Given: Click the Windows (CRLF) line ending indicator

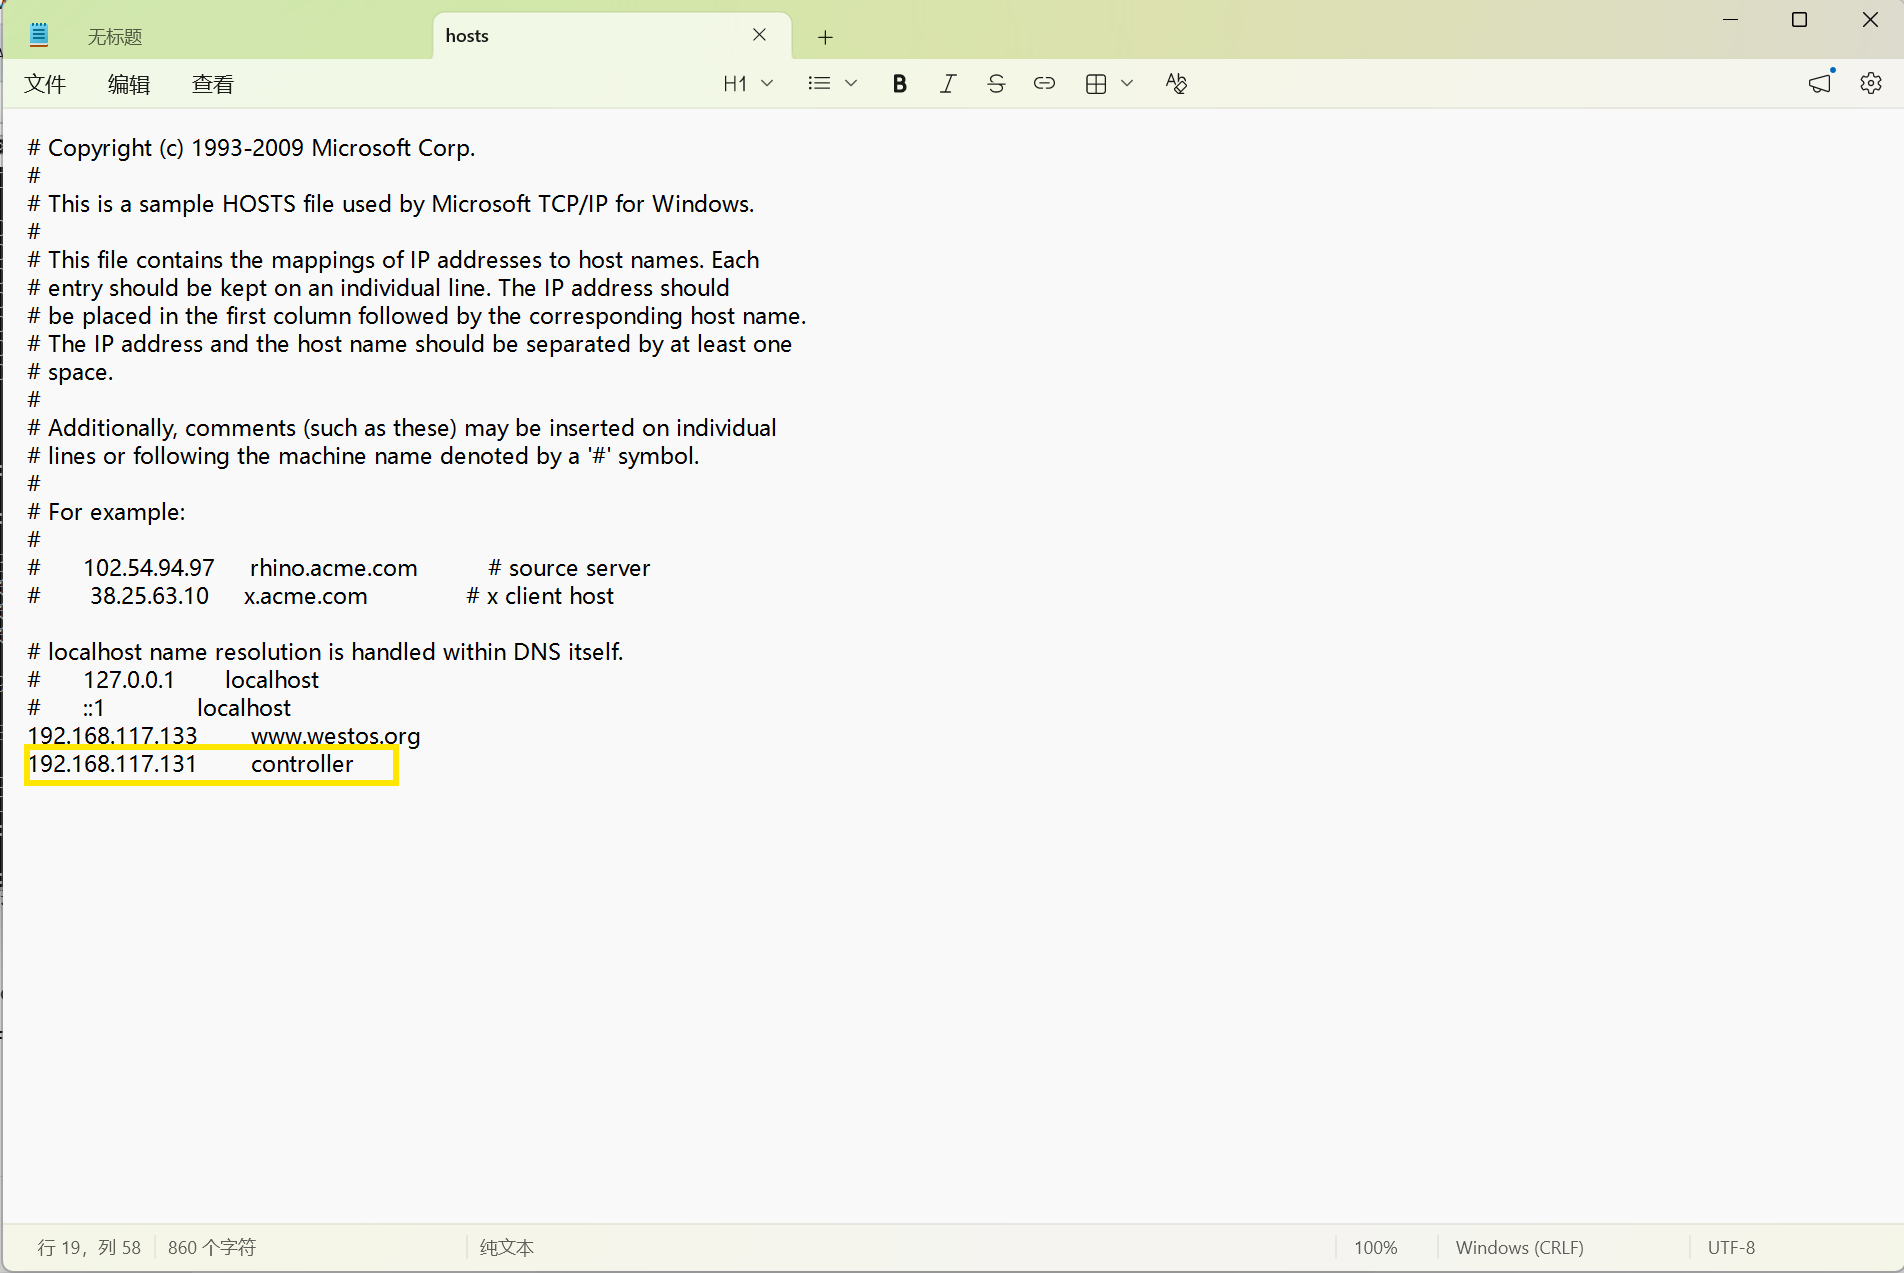Looking at the screenshot, I should [1520, 1248].
